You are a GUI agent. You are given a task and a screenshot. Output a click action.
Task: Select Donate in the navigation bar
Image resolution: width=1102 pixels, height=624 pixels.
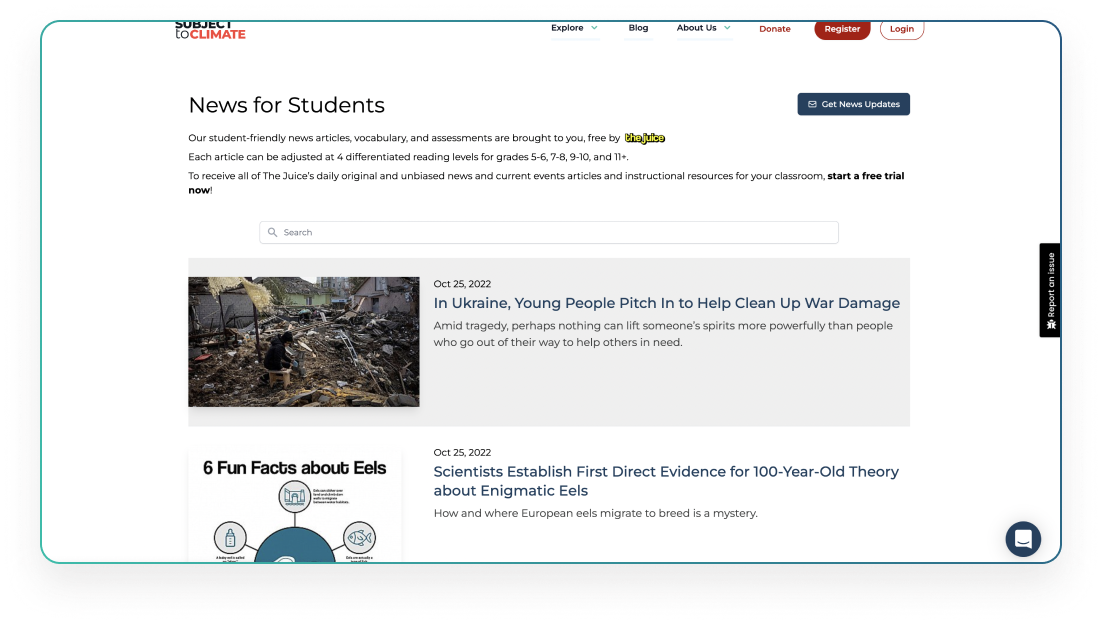[775, 29]
